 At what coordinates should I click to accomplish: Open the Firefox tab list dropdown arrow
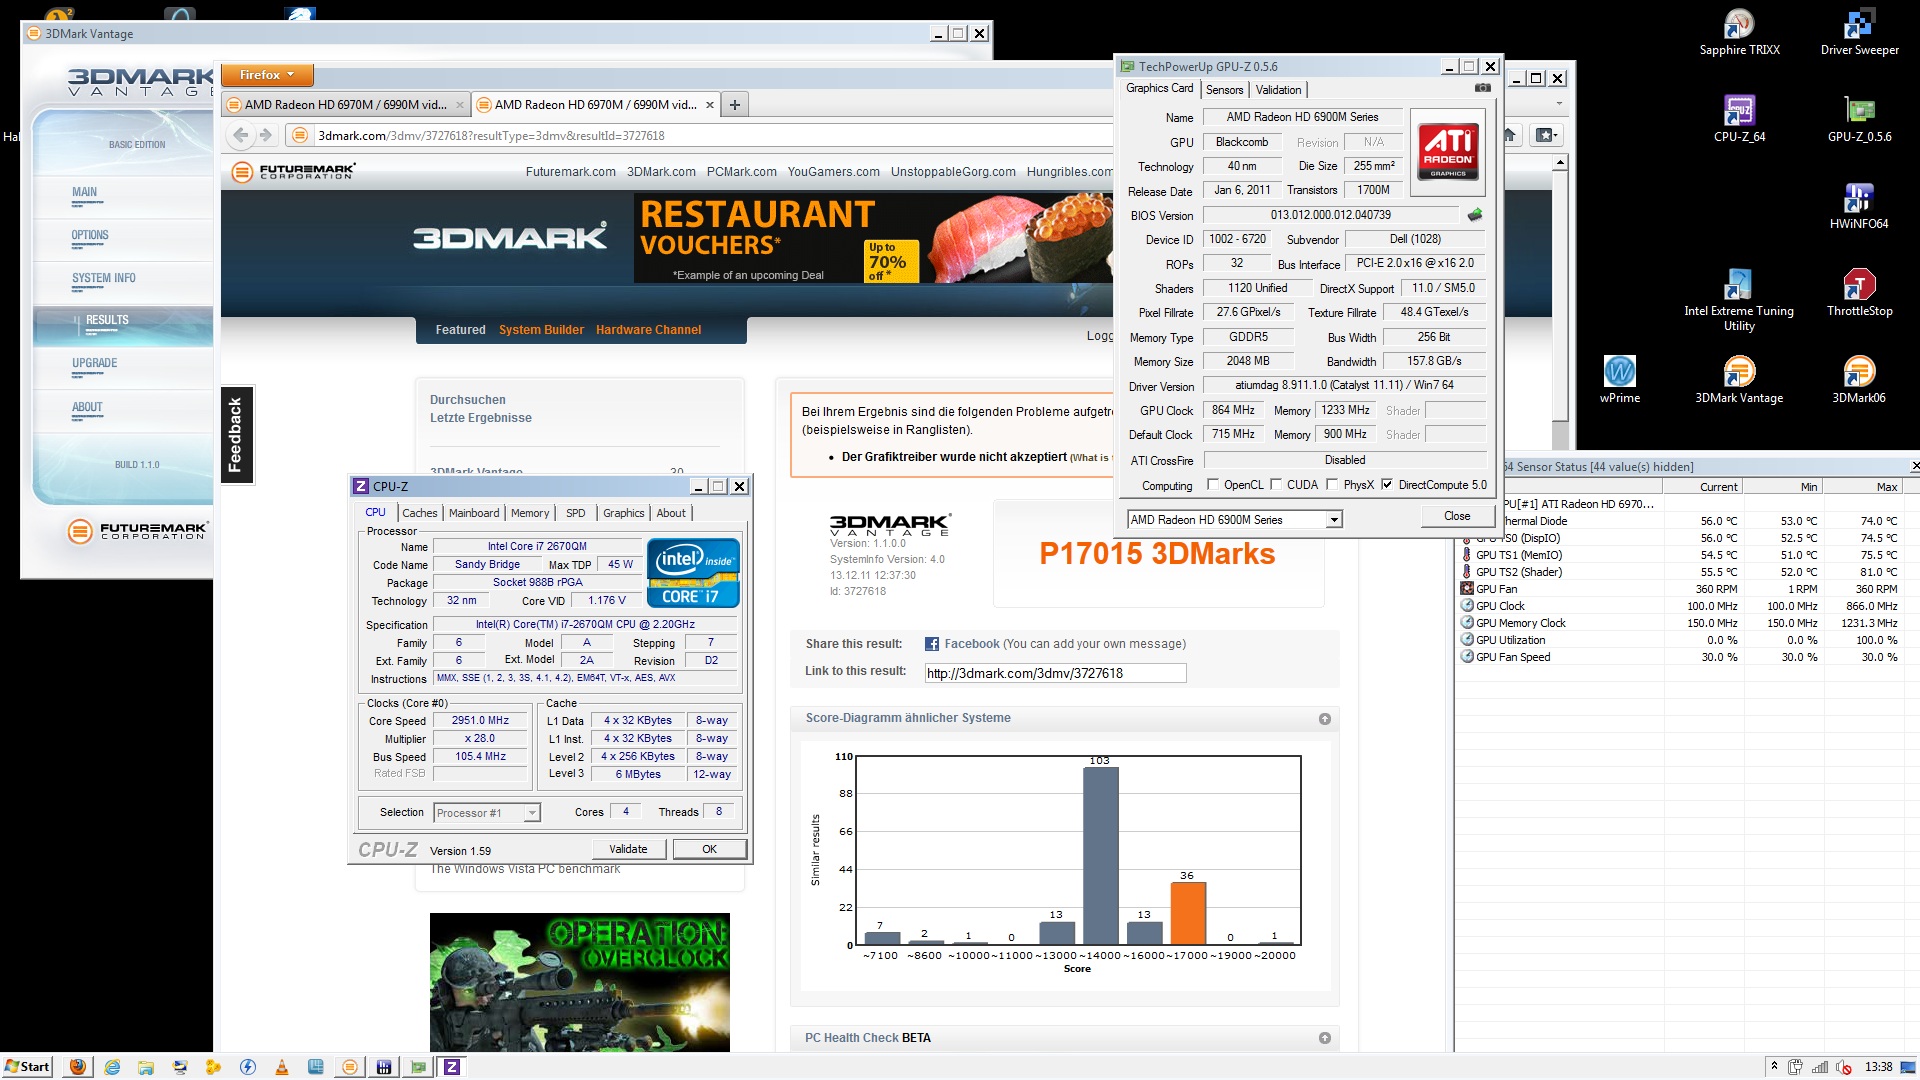pos(1559,104)
